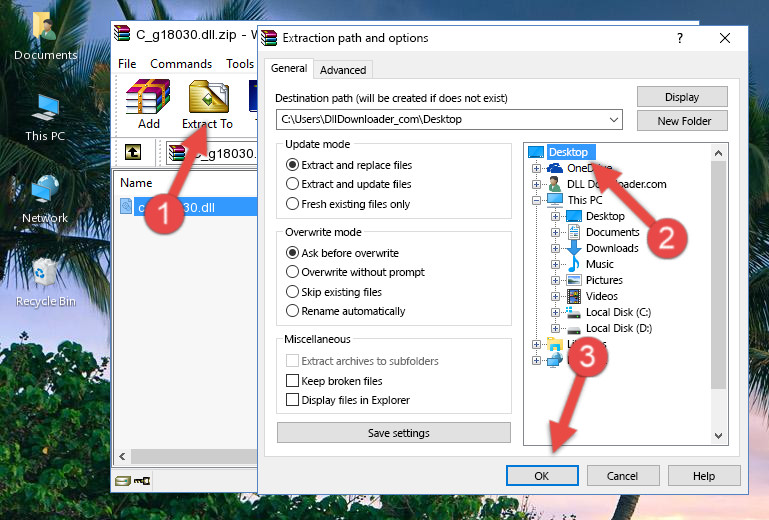Select the This PC desktop icon
Screen dimensions: 769x520
[x=45, y=118]
